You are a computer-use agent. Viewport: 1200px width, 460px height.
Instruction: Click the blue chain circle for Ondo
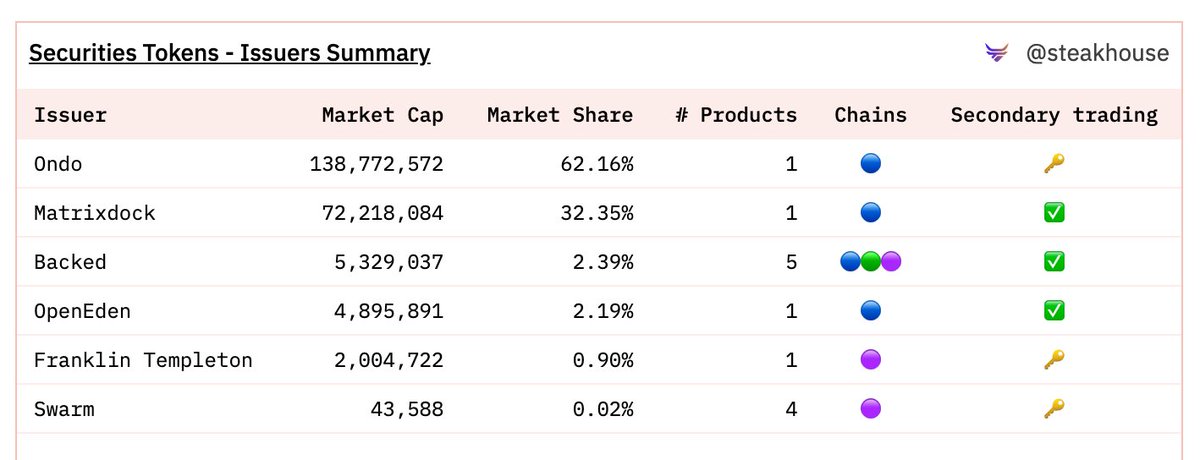[871, 163]
